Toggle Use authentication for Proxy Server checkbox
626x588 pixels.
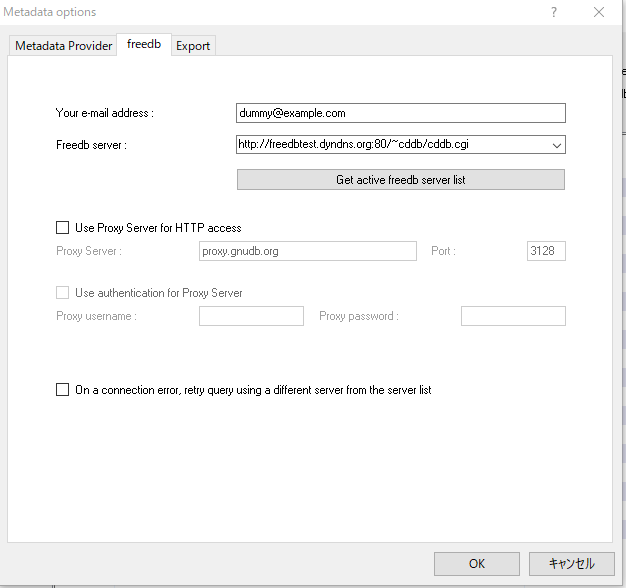coord(62,293)
